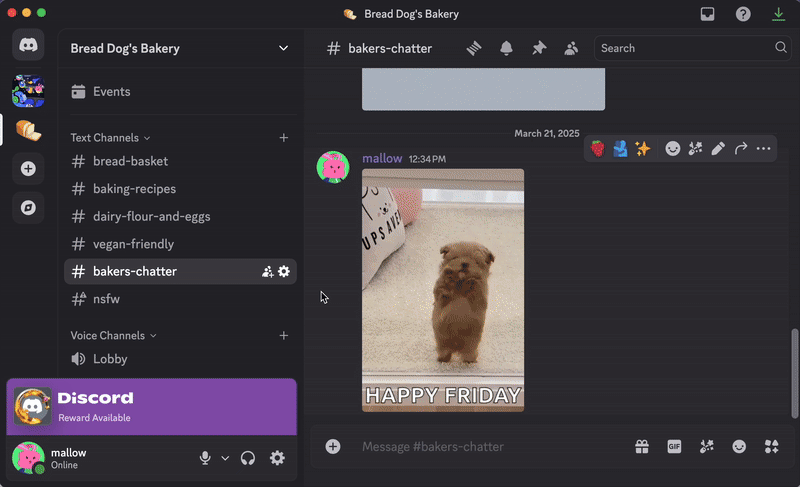Collapse the Voice Channels category
Screen dimensions: 800x487
113,336
